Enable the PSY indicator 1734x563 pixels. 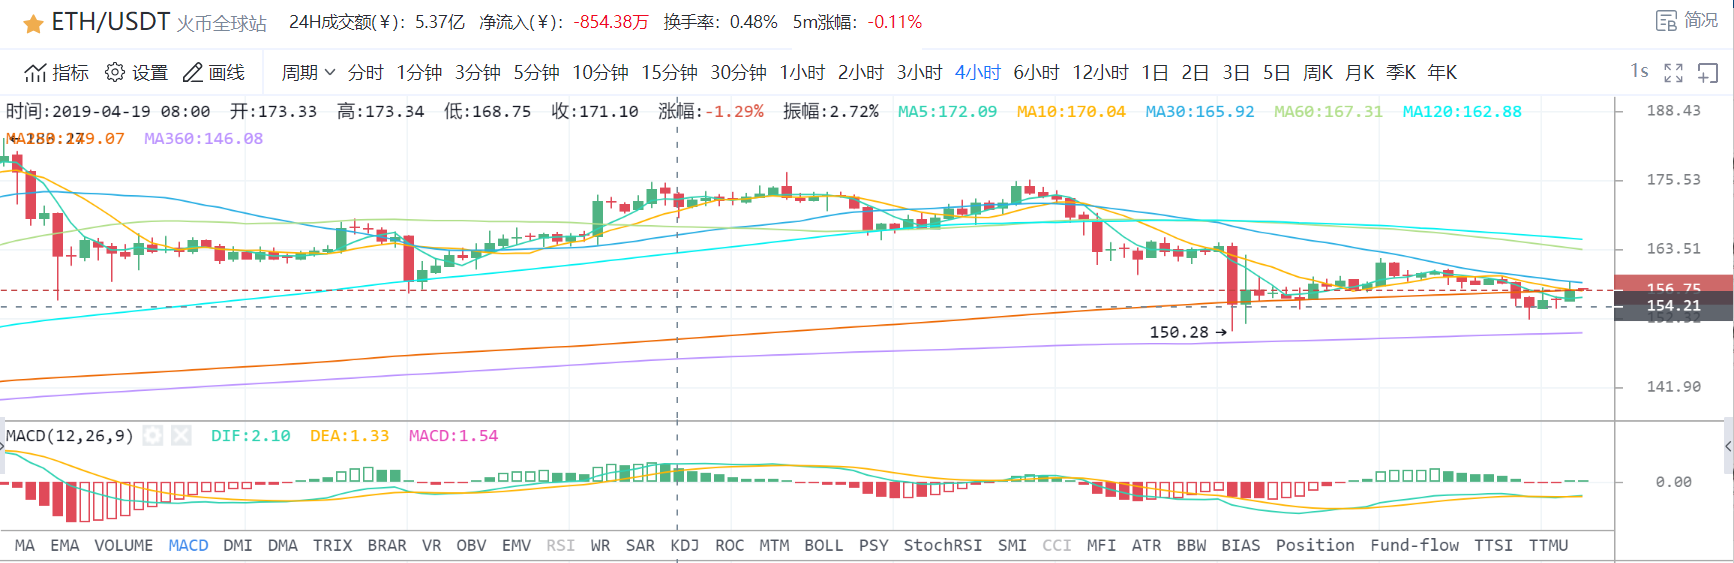point(874,545)
